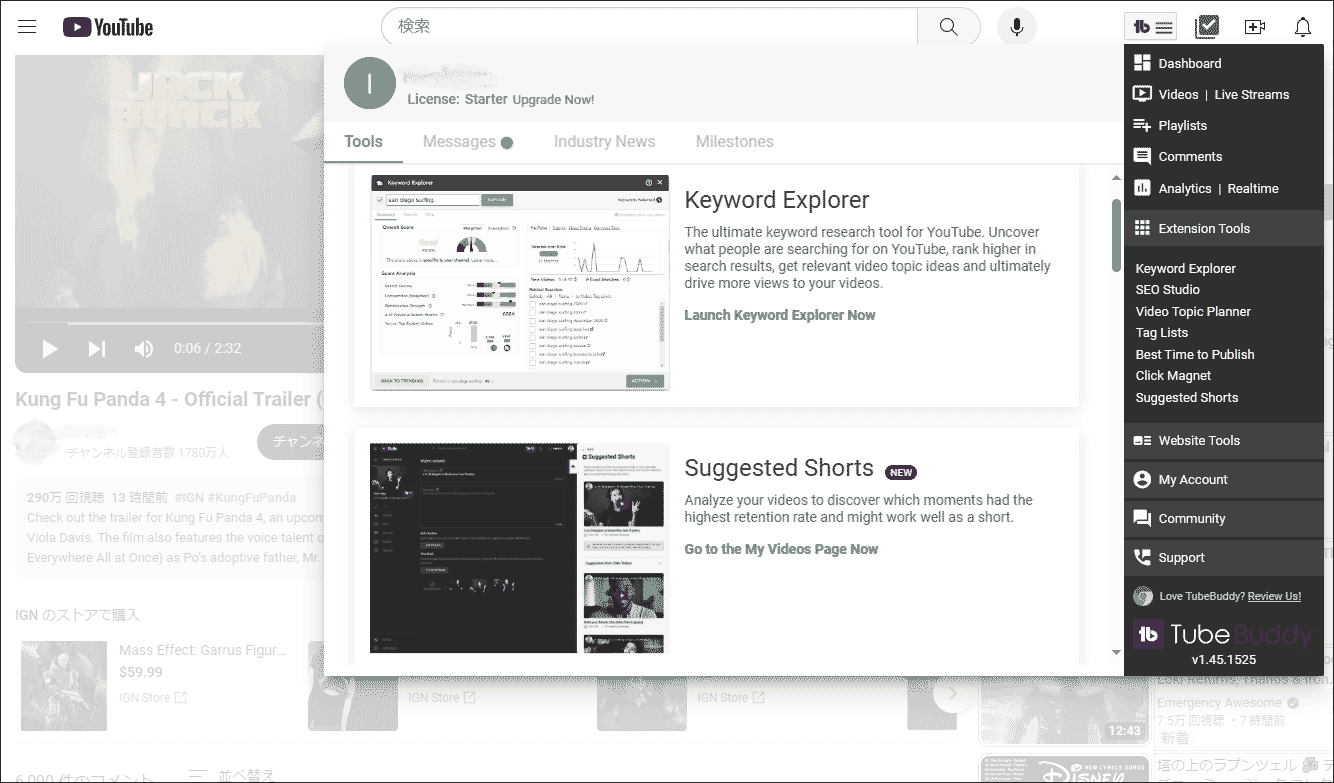This screenshot has width=1334, height=783.
Task: Click the Upgrade Now! link
Action: coord(553,99)
